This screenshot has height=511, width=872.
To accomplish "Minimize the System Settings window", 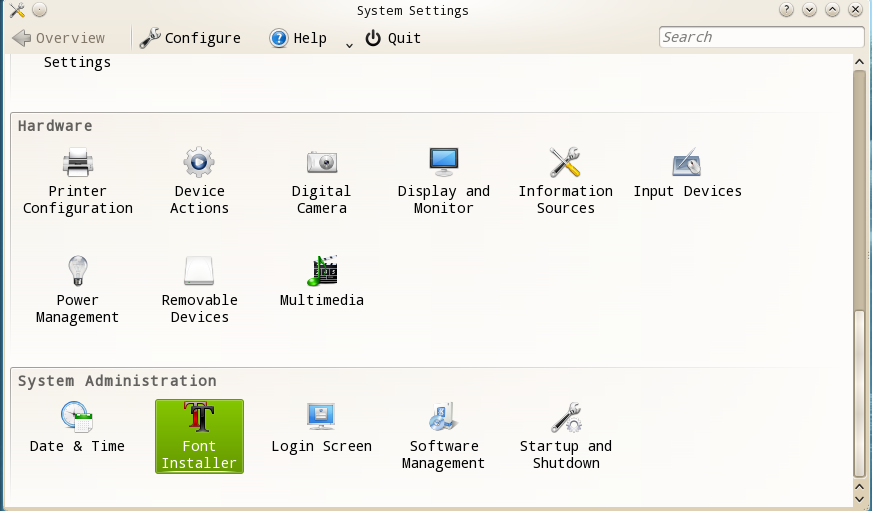I will click(x=809, y=10).
